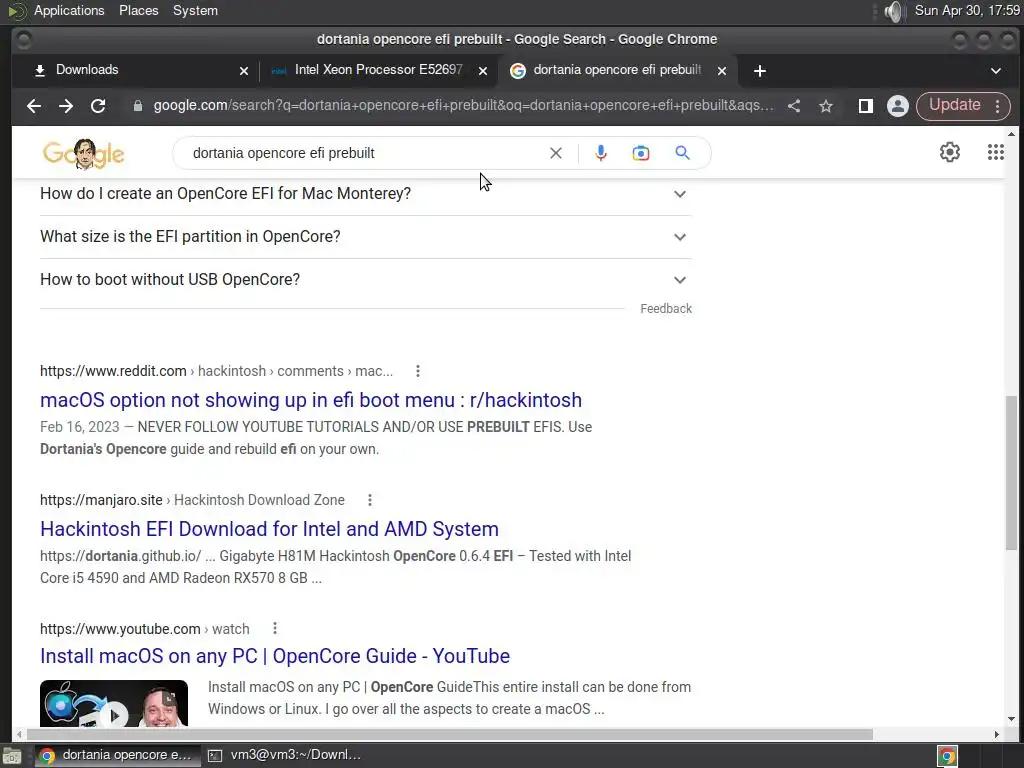Click the Feedback link
The height and width of the screenshot is (768, 1024).
point(665,309)
